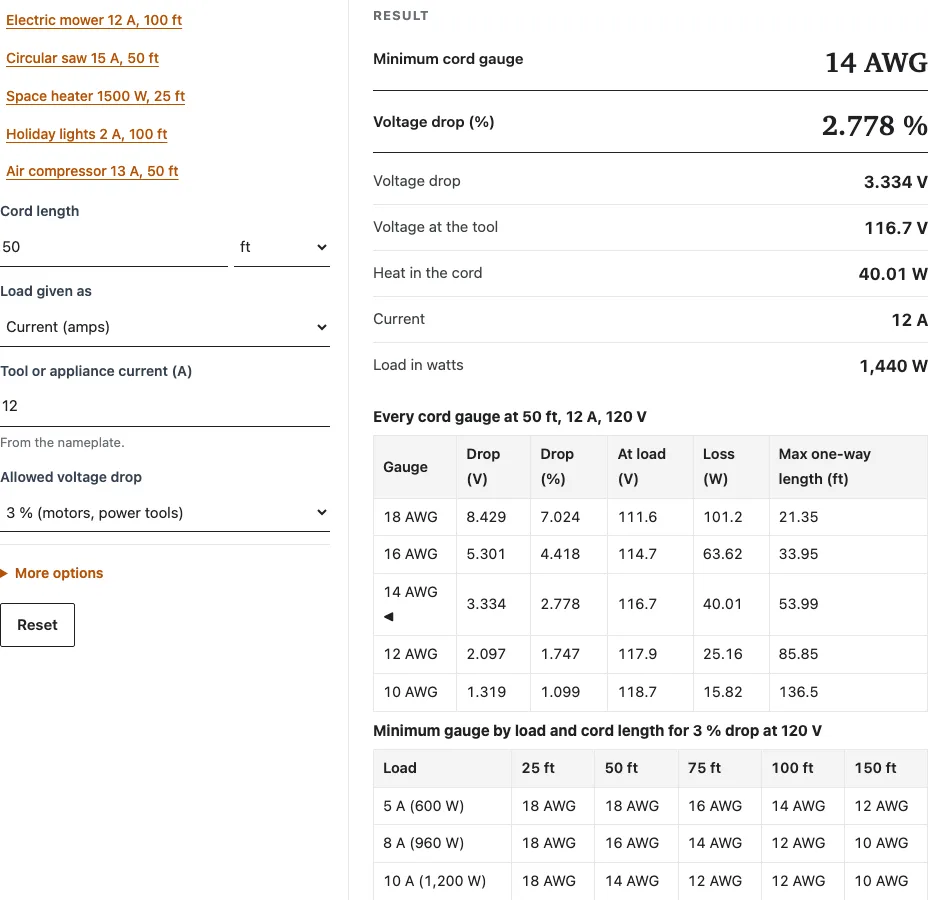Click the 'From the nameplate.' hint text

pyautogui.click(x=62, y=443)
